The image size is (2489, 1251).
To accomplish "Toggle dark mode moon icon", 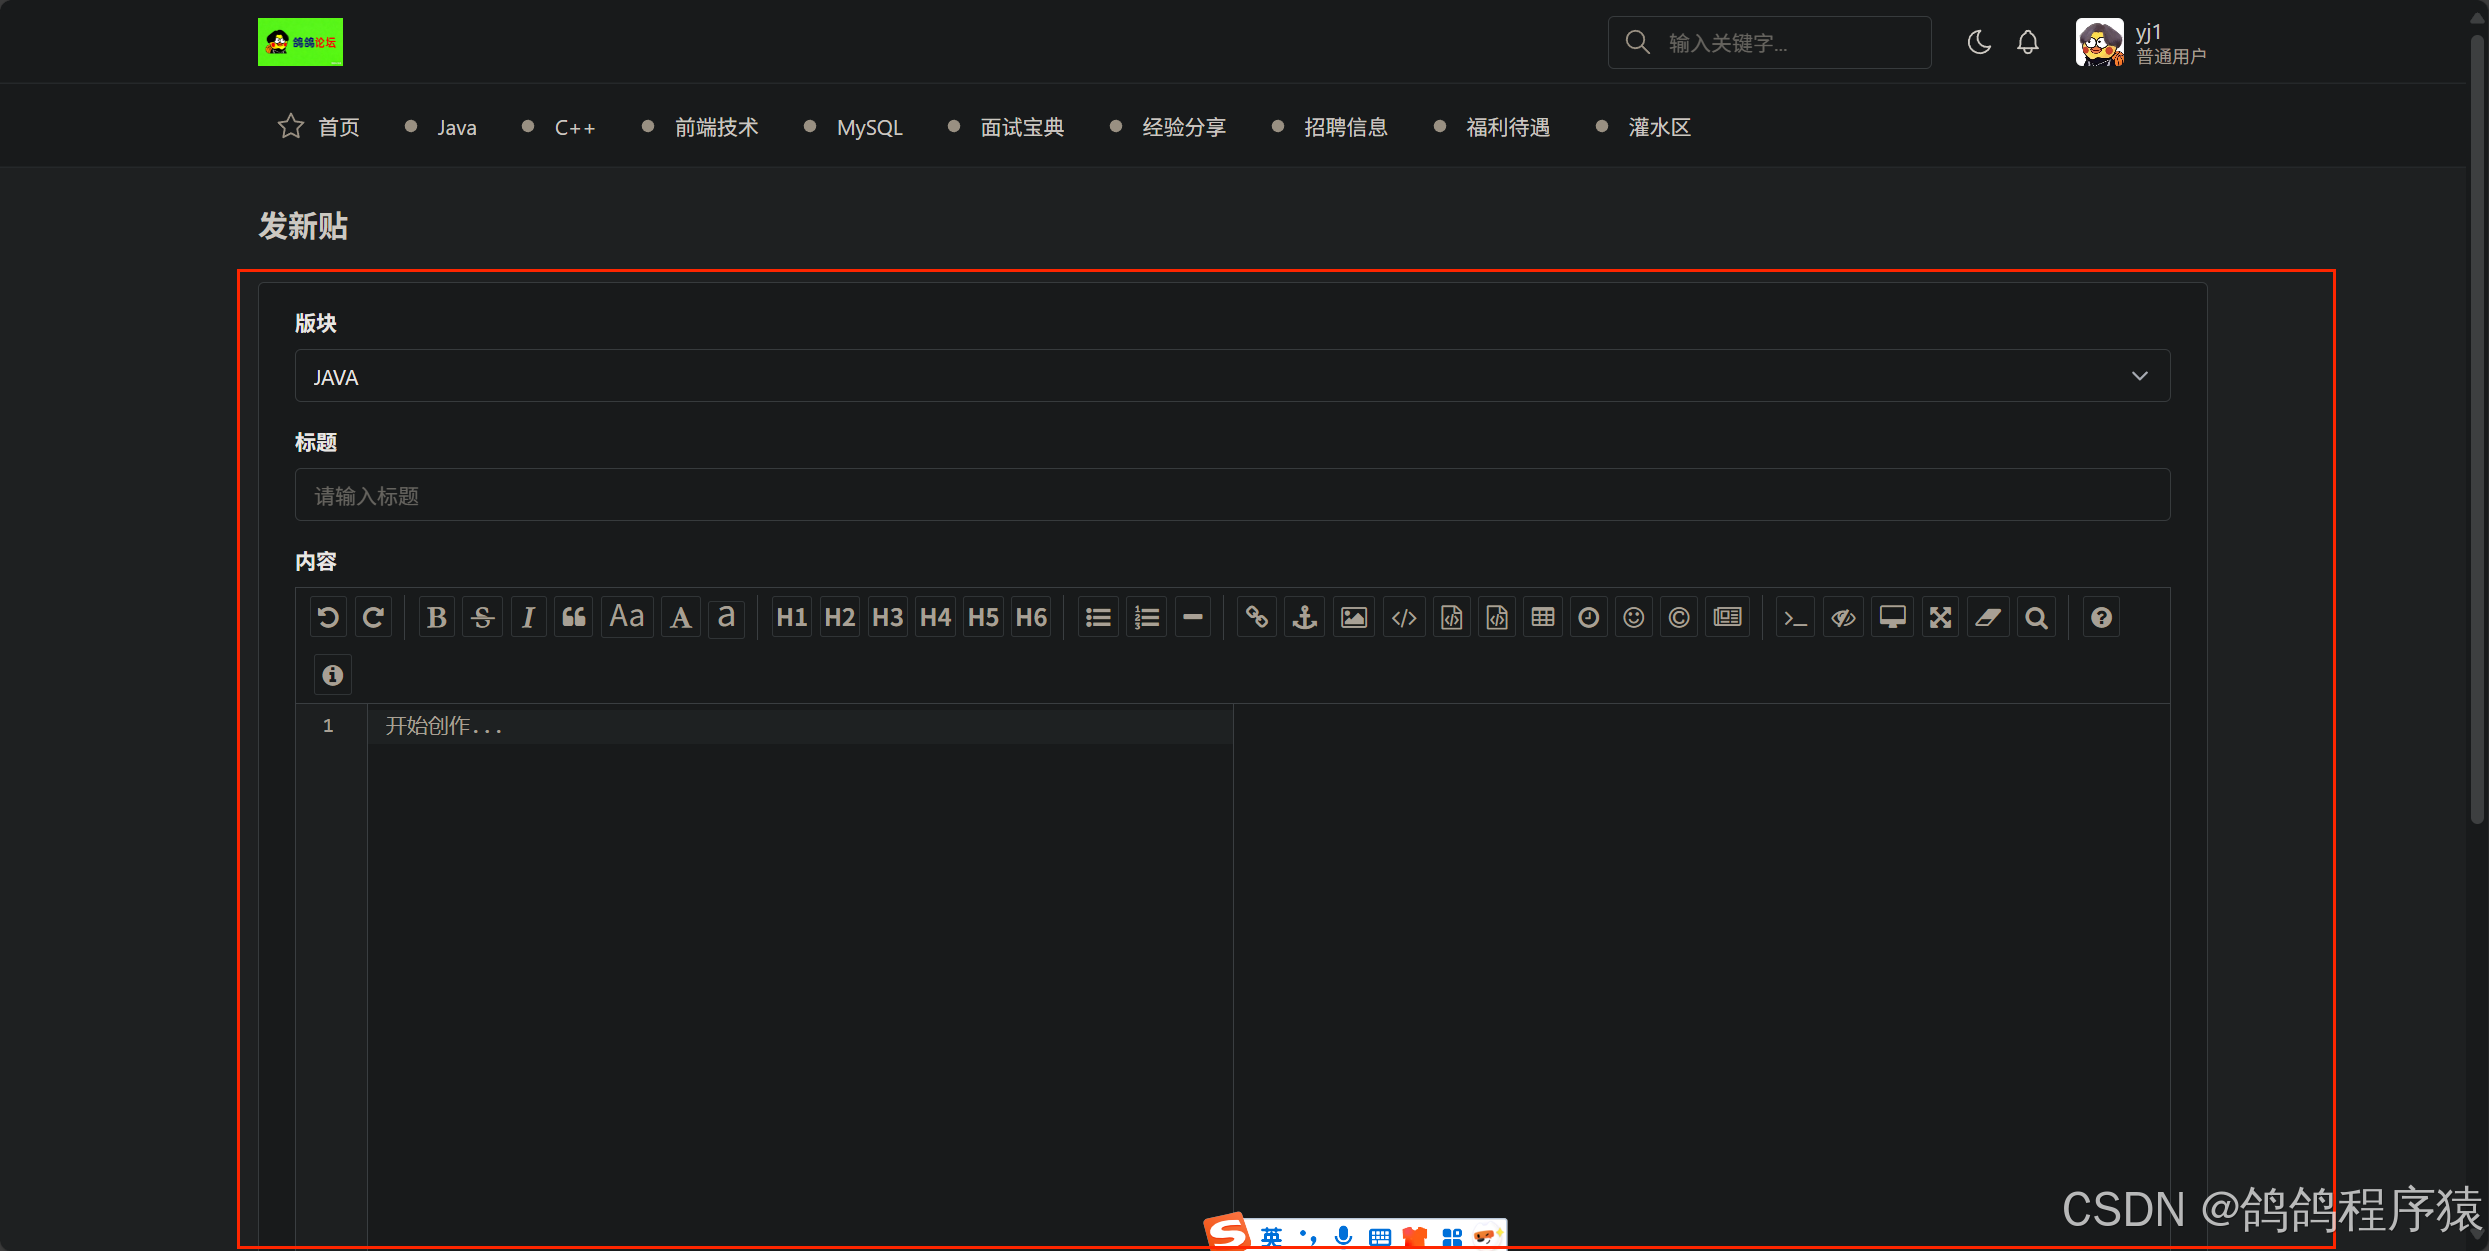I will pyautogui.click(x=1979, y=42).
